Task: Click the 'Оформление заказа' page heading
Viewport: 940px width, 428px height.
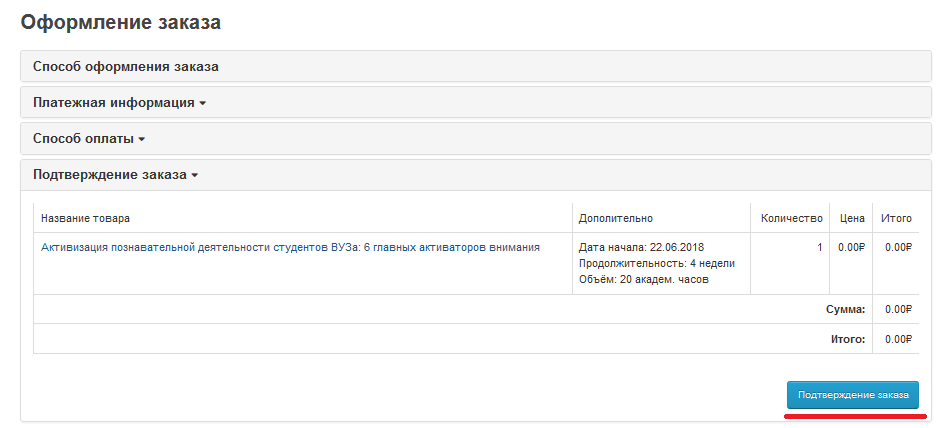Action: tap(120, 21)
